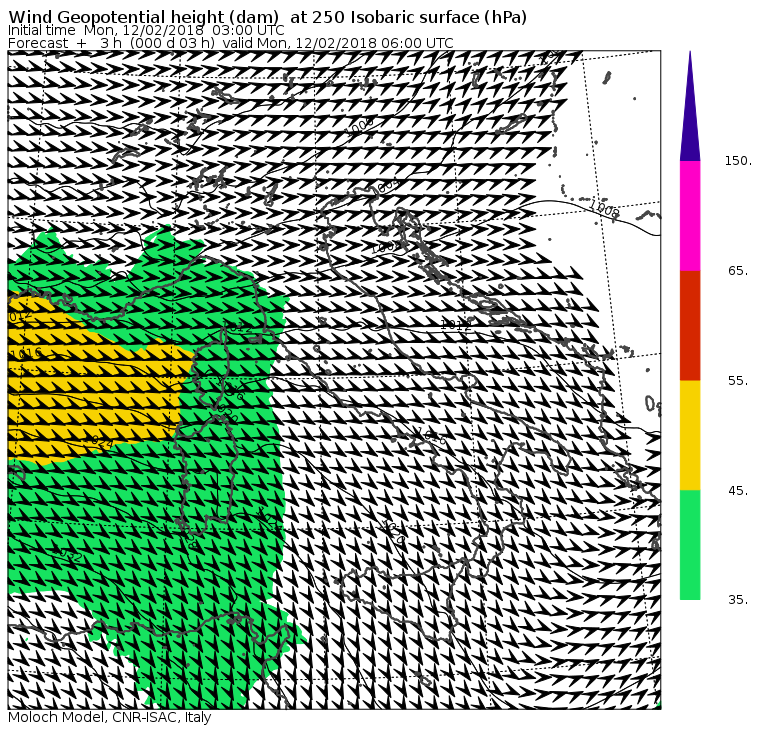
Task: Click the chart title 'Wind Geopotential height (dam)'
Action: 143,17
